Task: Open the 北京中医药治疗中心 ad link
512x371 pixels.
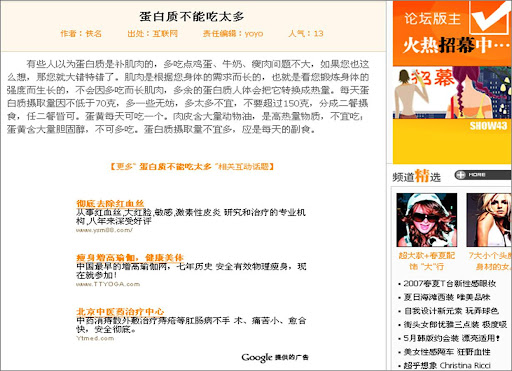Action: click(120, 311)
